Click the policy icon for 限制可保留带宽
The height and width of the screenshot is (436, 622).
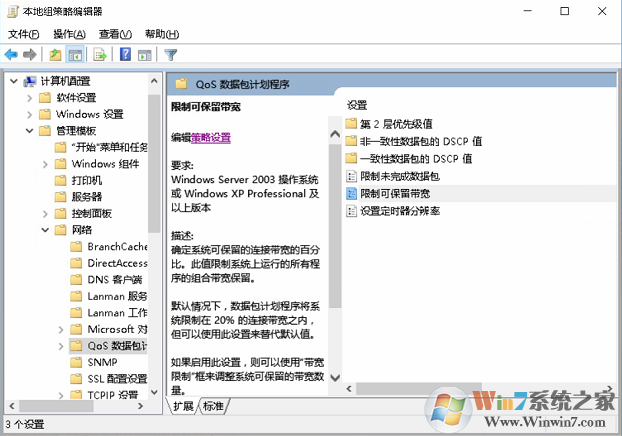(351, 193)
